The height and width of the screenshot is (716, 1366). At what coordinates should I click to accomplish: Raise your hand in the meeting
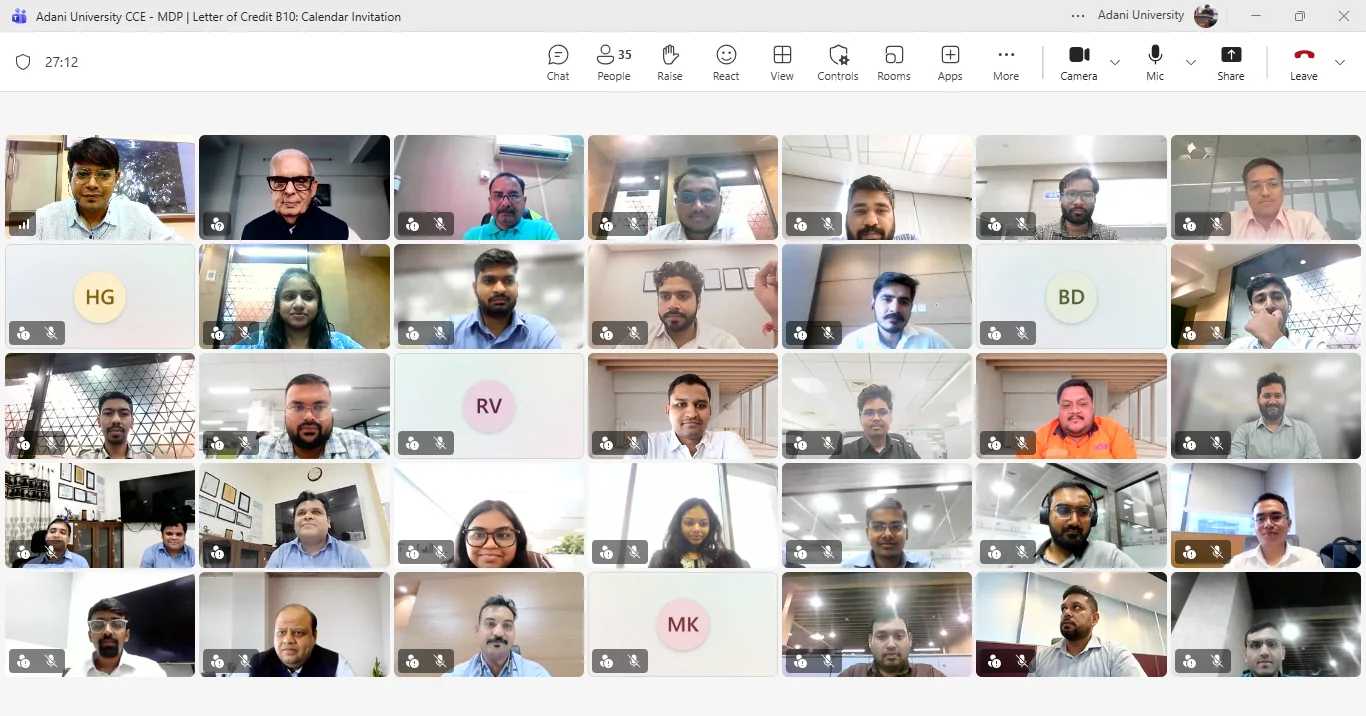click(670, 62)
